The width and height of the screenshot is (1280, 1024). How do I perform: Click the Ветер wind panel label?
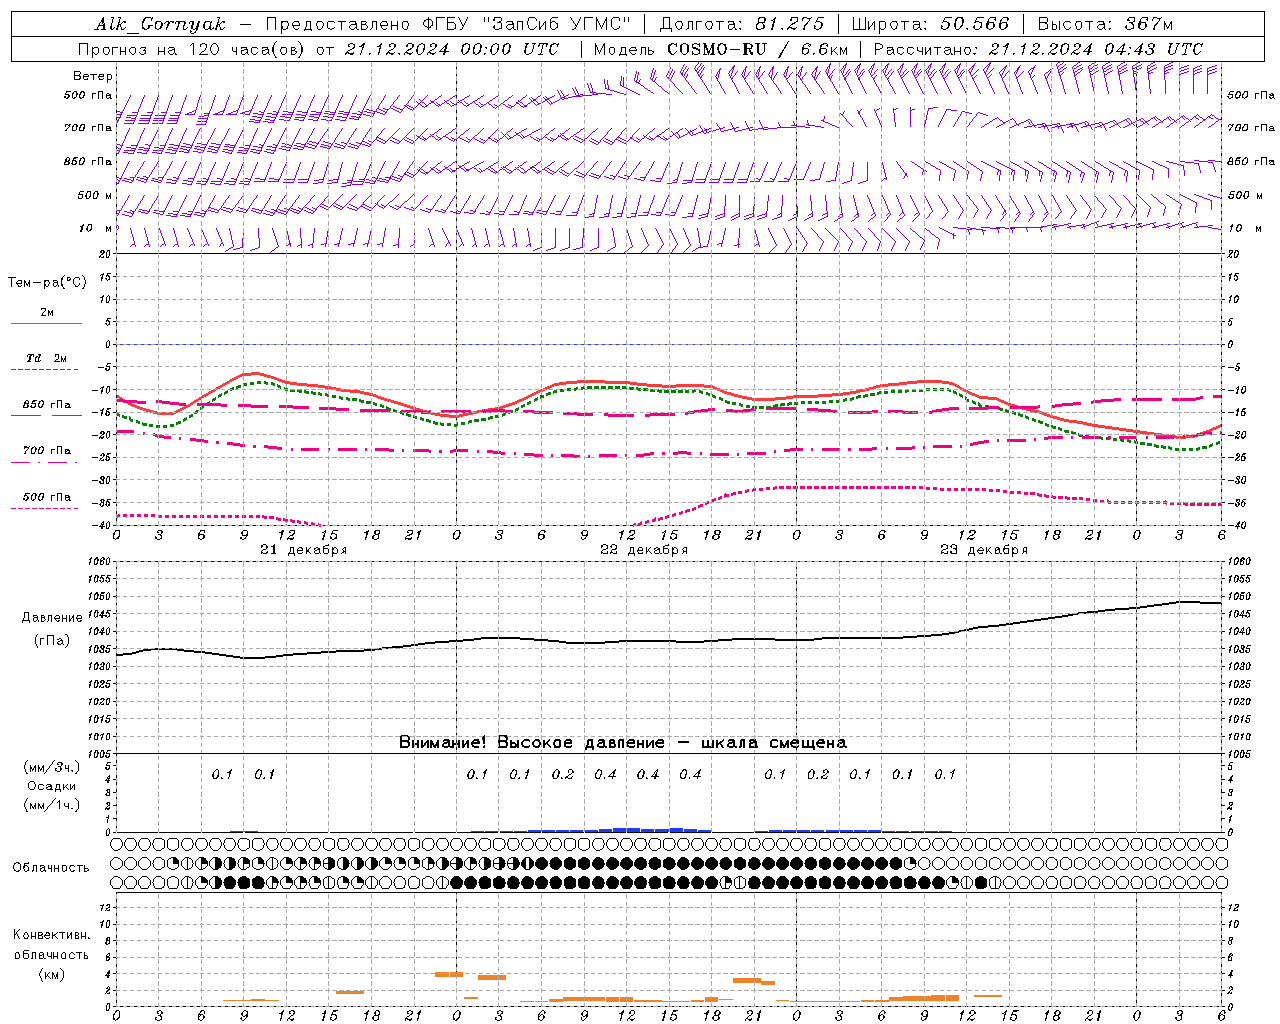point(93,76)
